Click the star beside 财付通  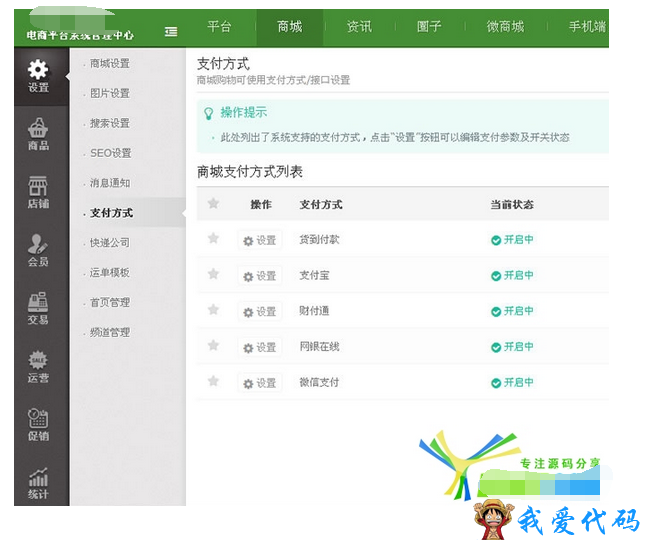213,310
